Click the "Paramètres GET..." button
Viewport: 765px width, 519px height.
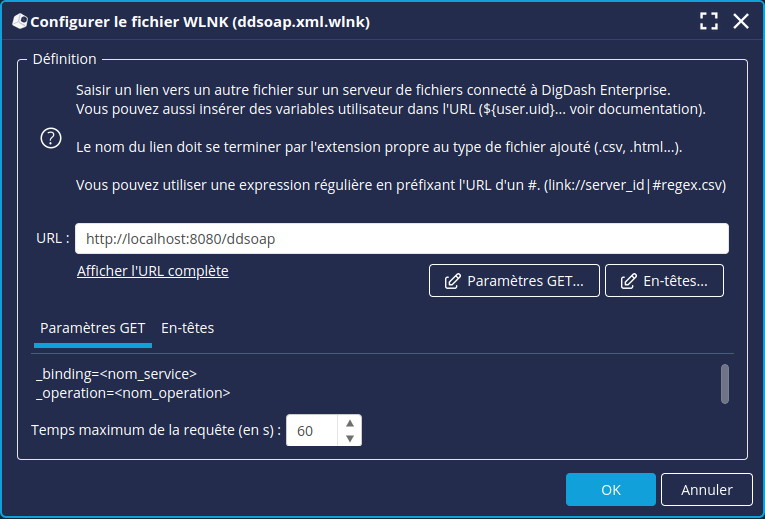(x=515, y=281)
